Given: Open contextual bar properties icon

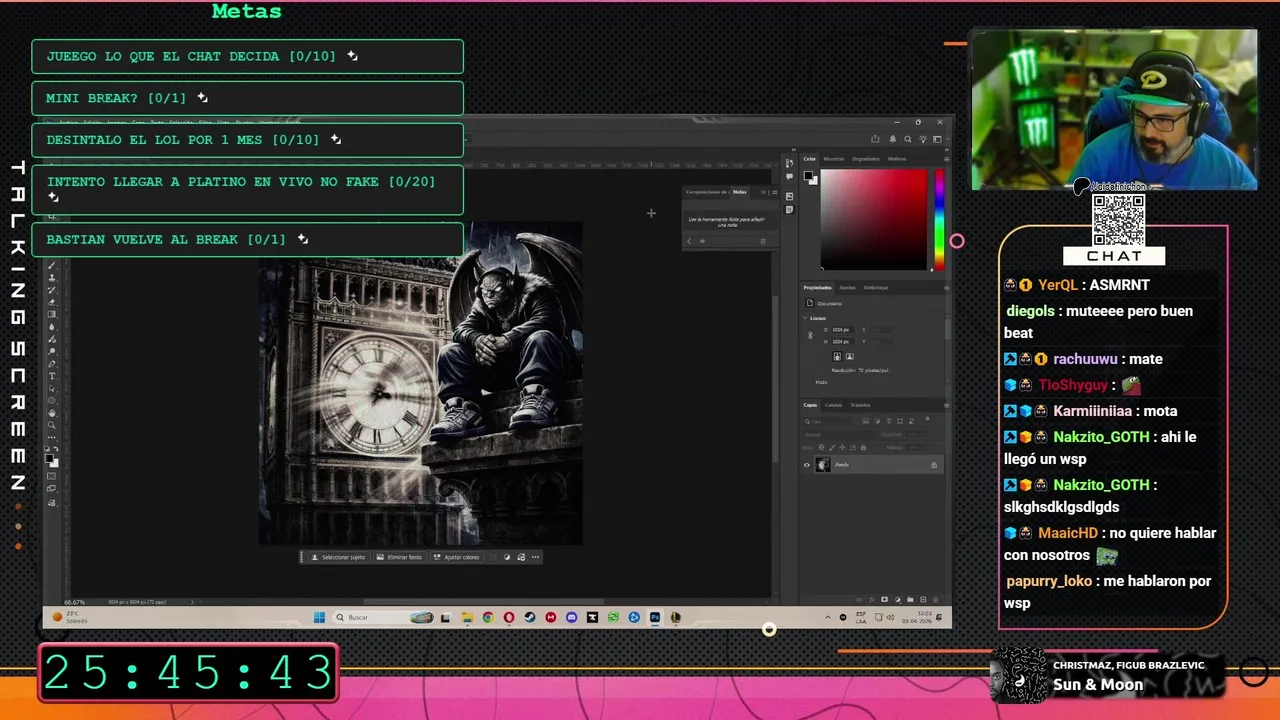Looking at the screenshot, I should (x=521, y=557).
